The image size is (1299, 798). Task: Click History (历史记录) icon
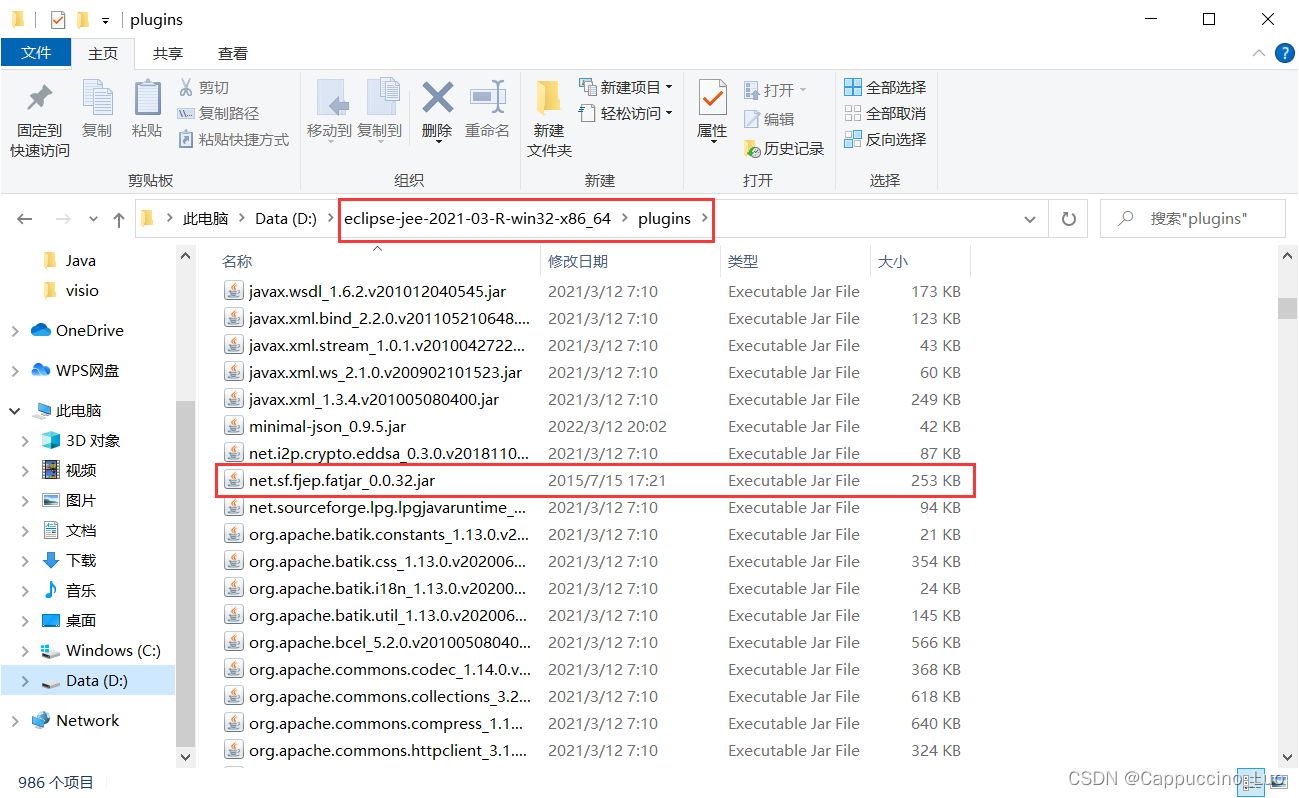pyautogui.click(x=752, y=149)
